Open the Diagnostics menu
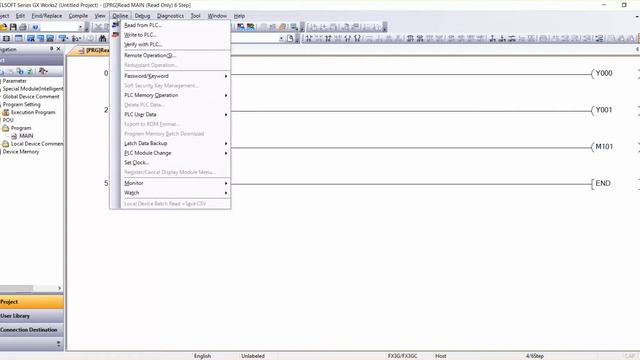 (170, 16)
